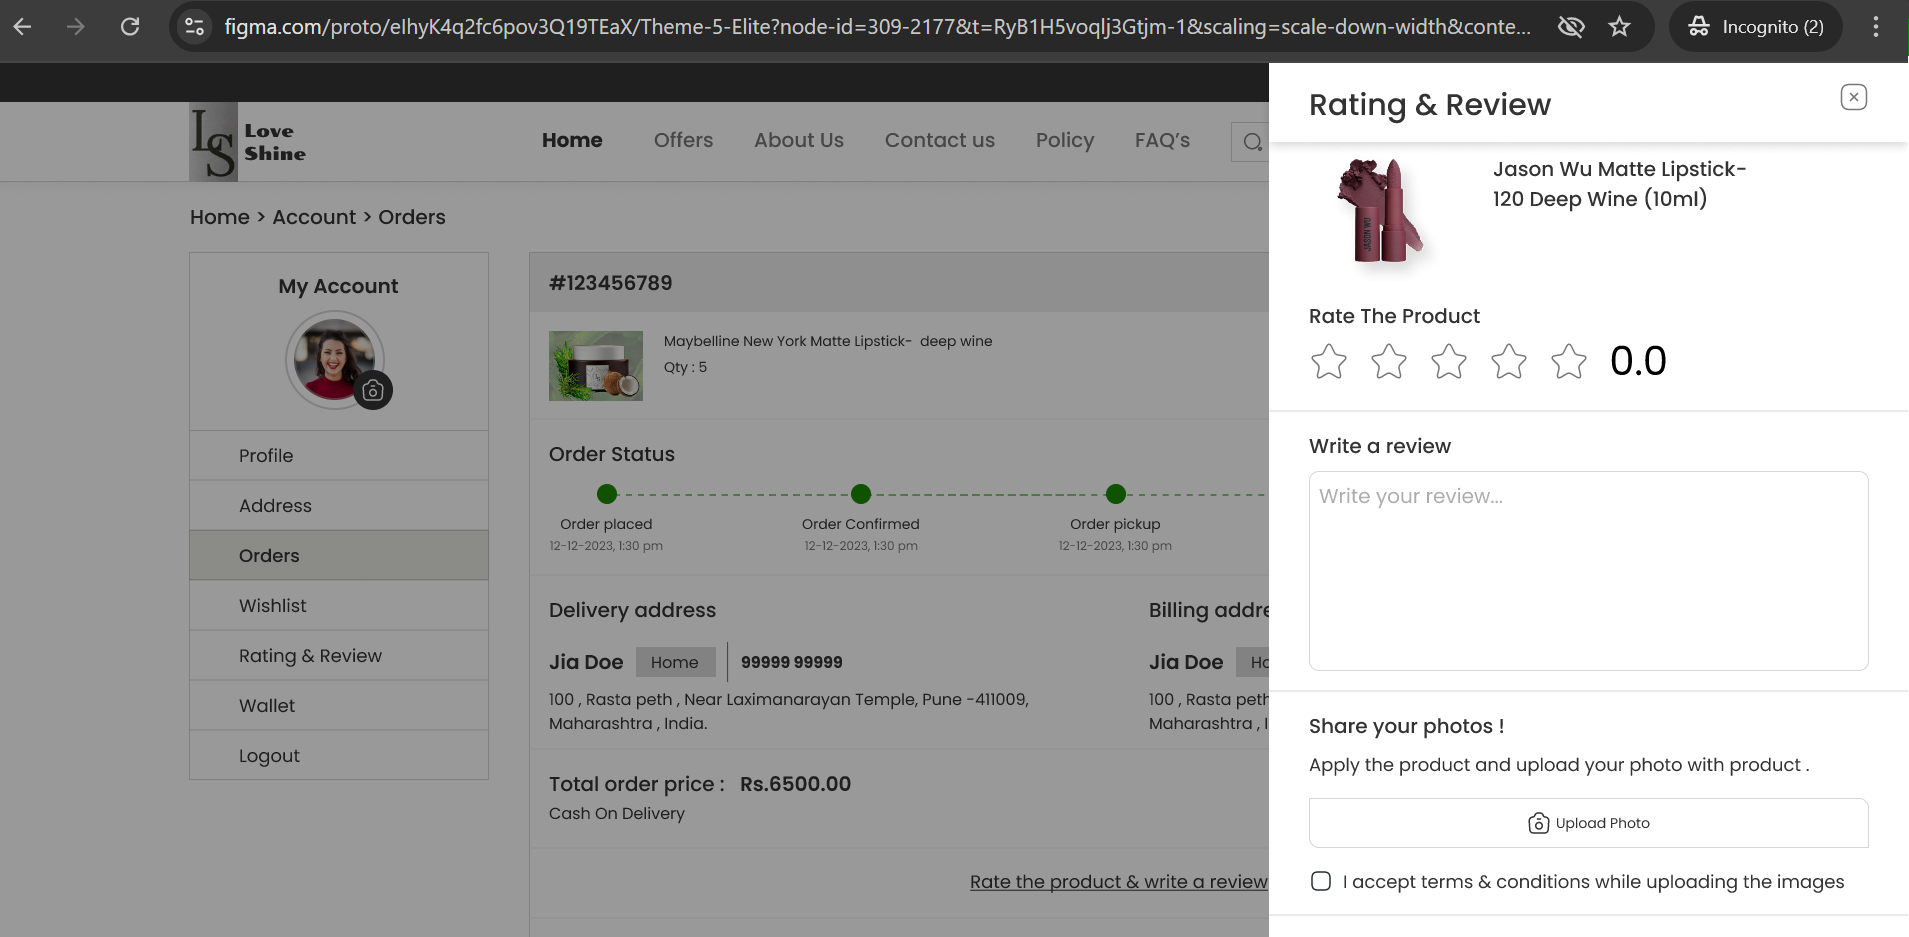This screenshot has width=1909, height=937.
Task: Close the Rating & Review panel
Action: pyautogui.click(x=1853, y=97)
